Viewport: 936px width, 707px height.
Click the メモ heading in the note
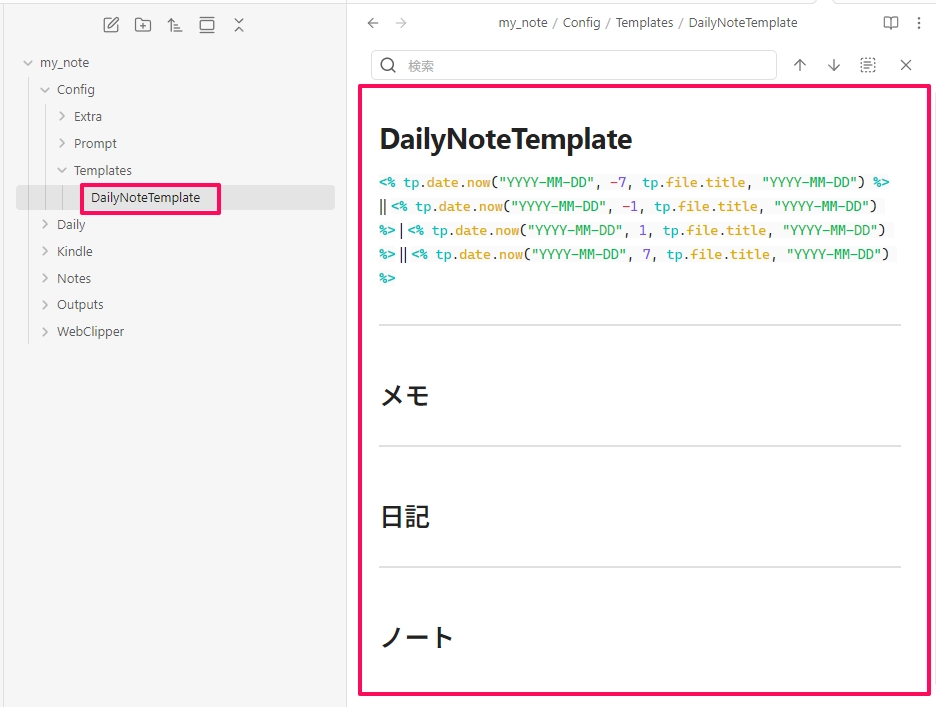(405, 395)
